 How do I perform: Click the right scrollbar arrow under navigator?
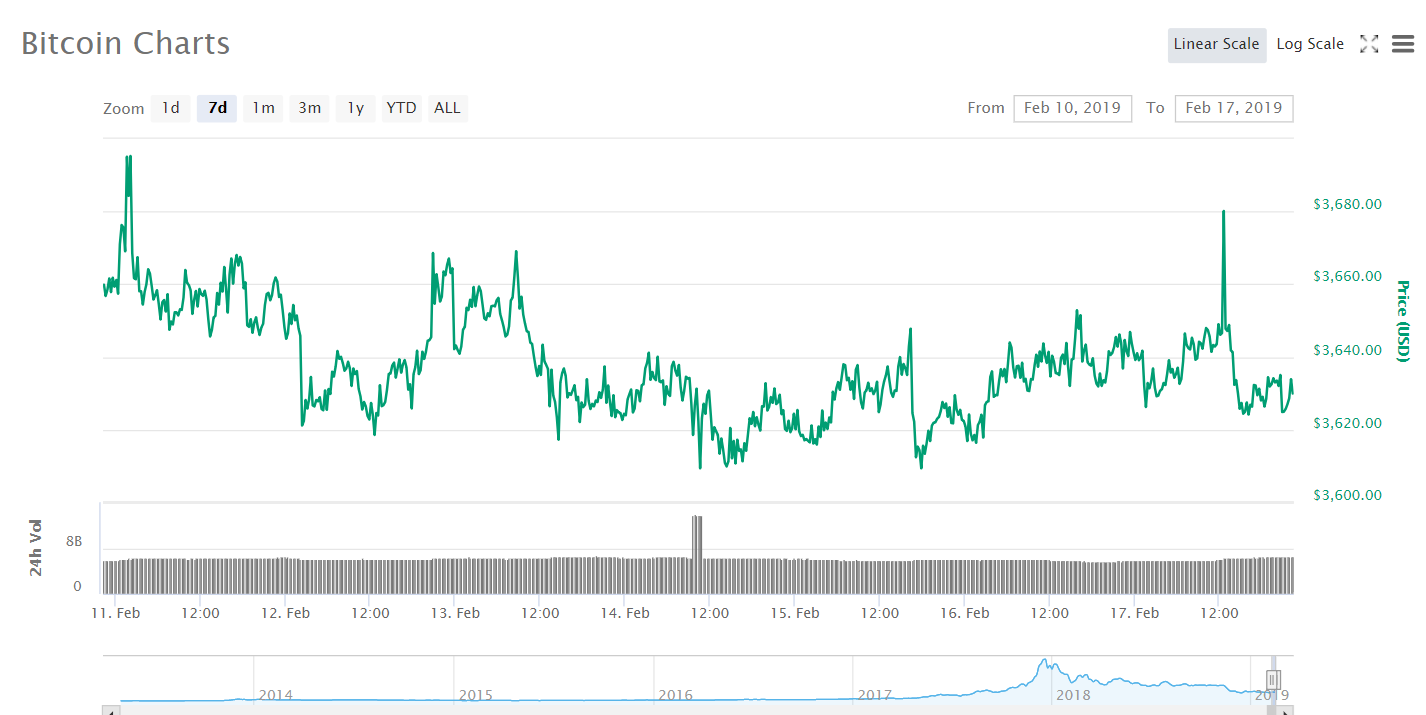1285,710
